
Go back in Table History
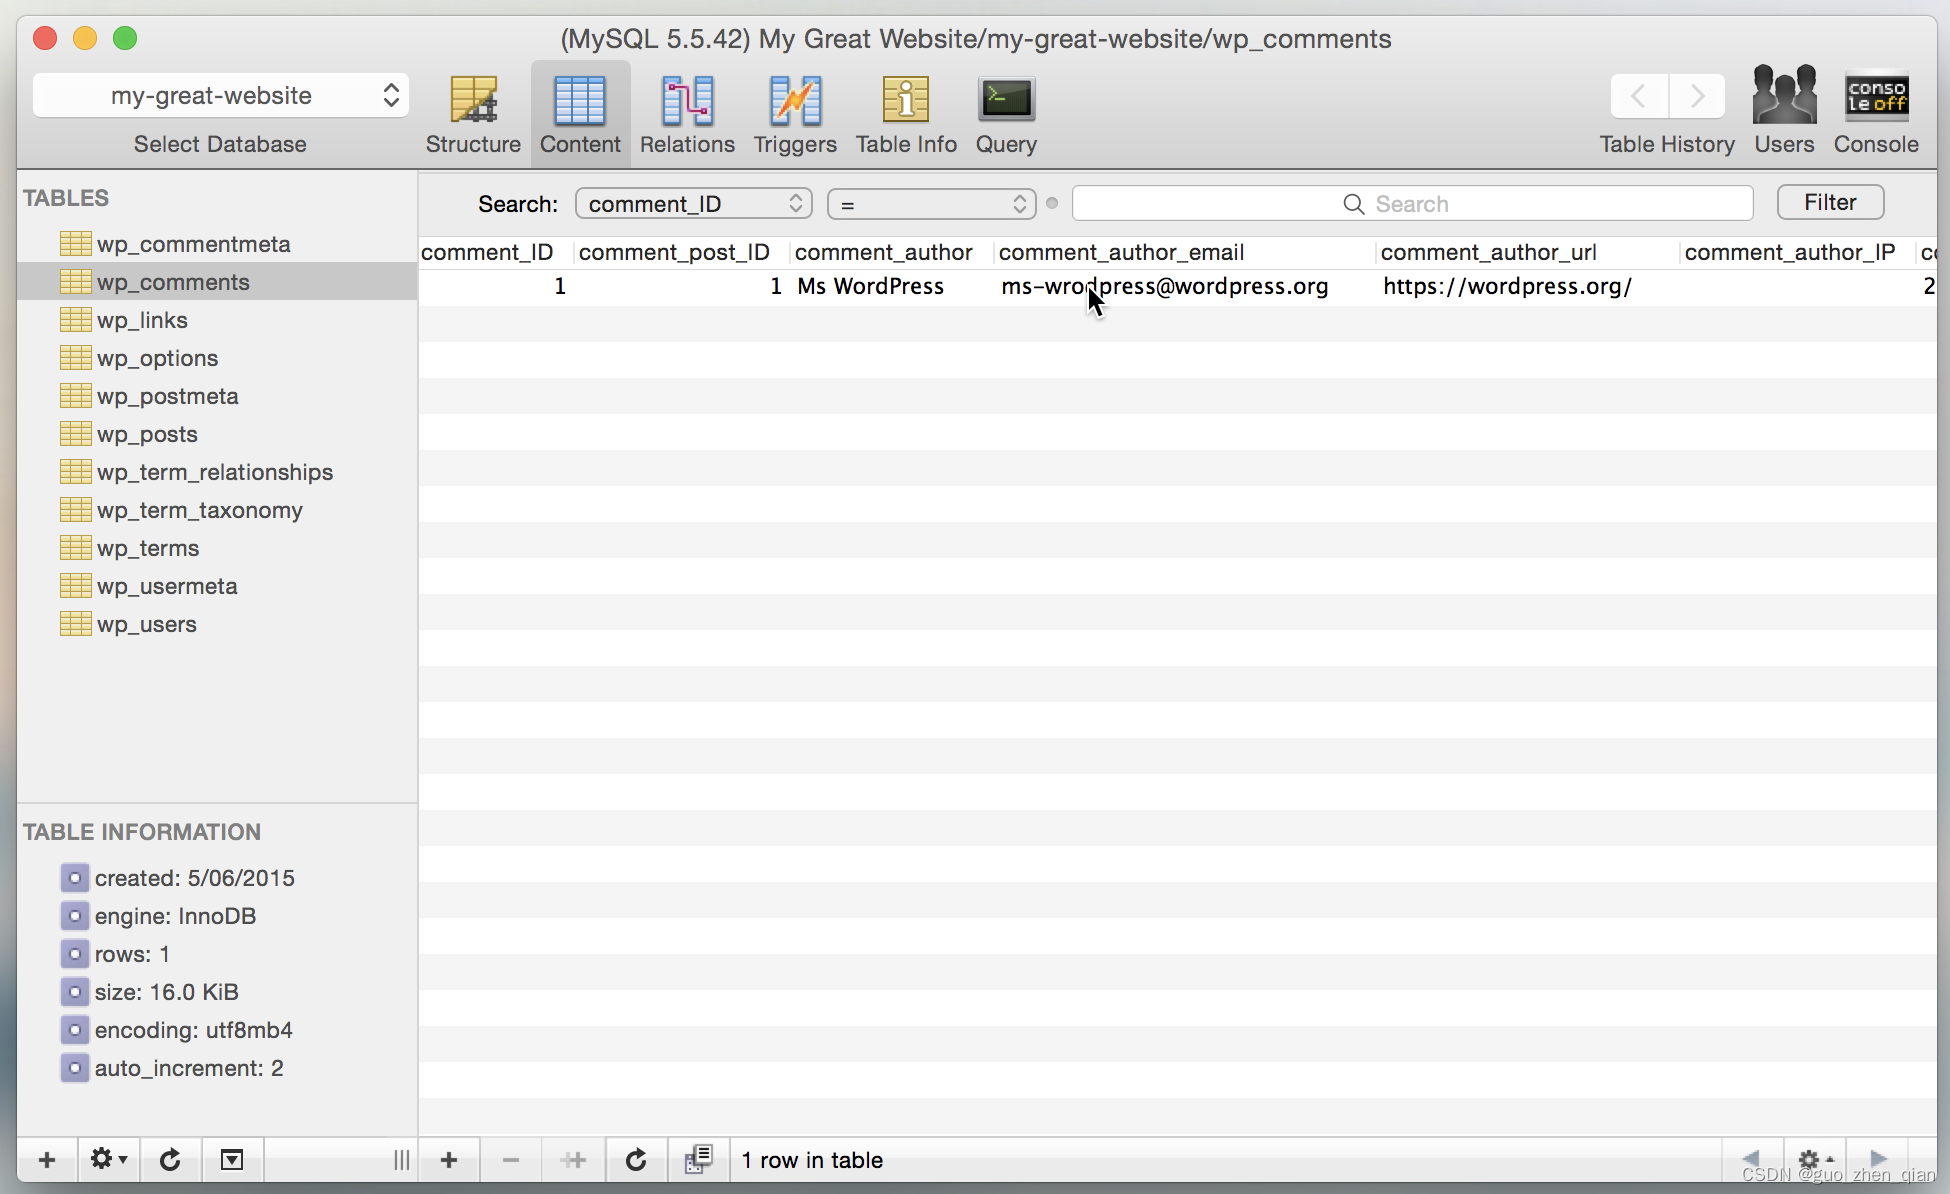(x=1638, y=96)
